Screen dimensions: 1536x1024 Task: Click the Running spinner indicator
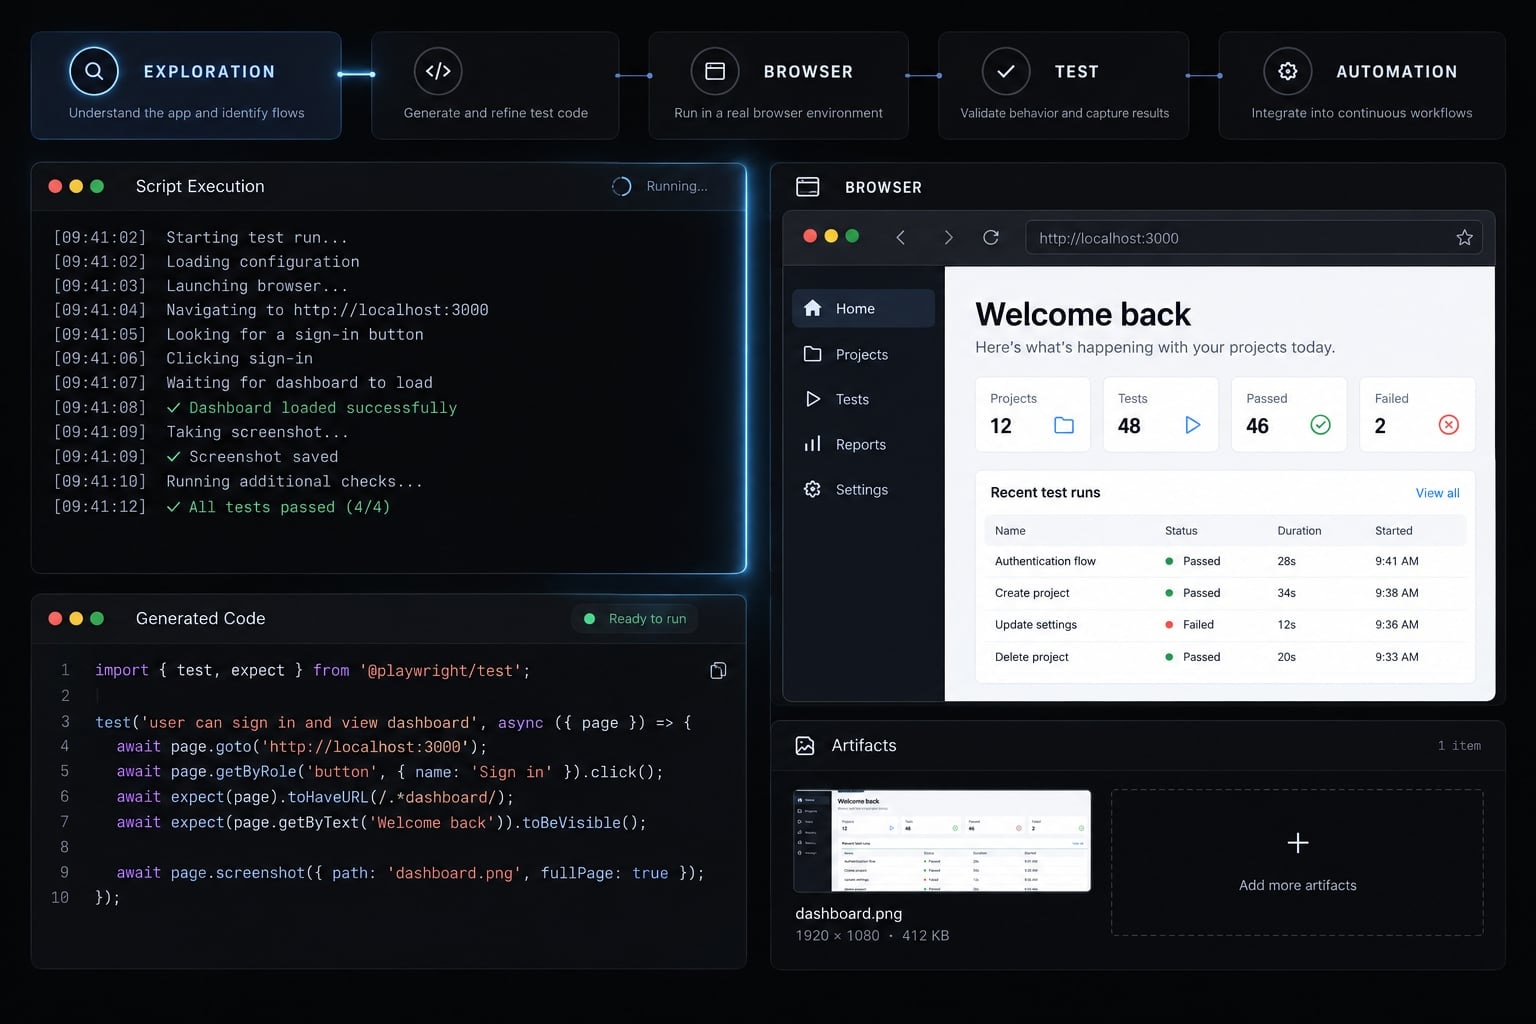[x=621, y=186]
